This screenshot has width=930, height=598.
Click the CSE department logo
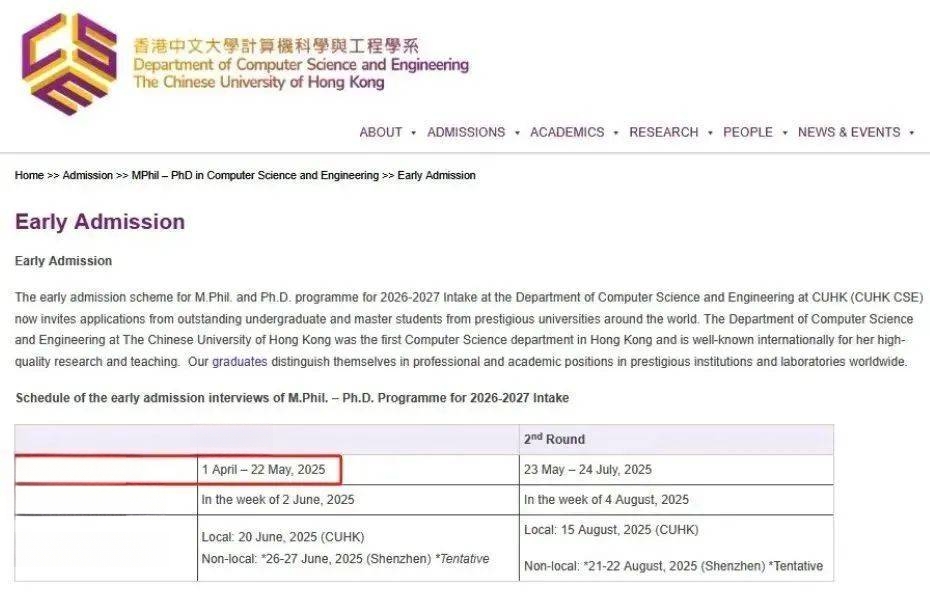[69, 63]
